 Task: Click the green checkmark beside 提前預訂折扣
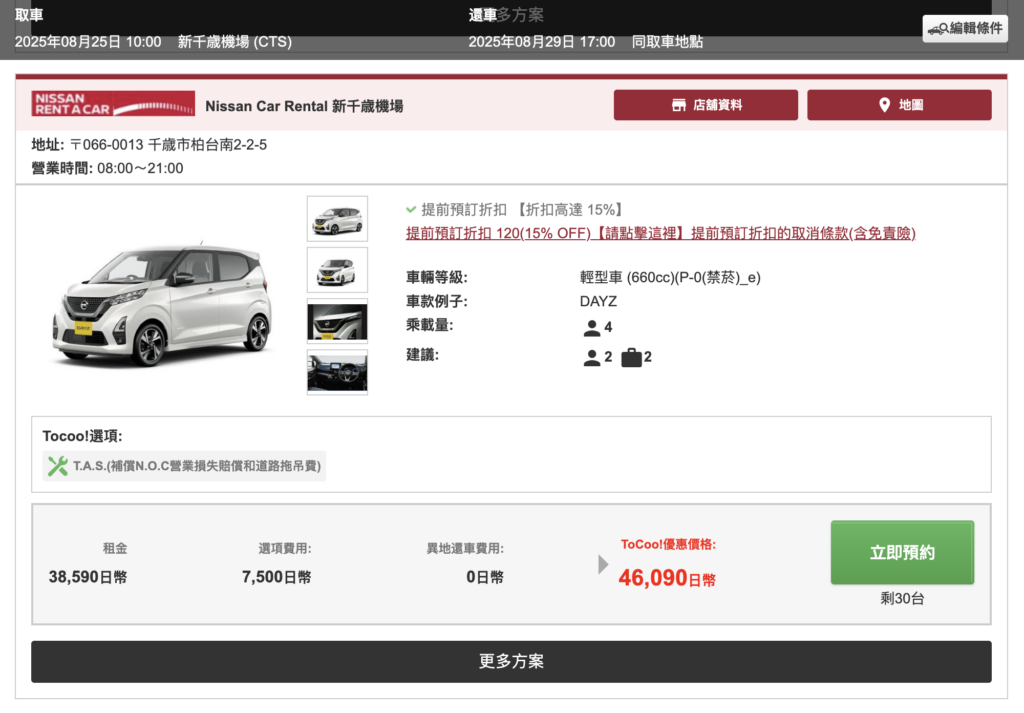411,210
